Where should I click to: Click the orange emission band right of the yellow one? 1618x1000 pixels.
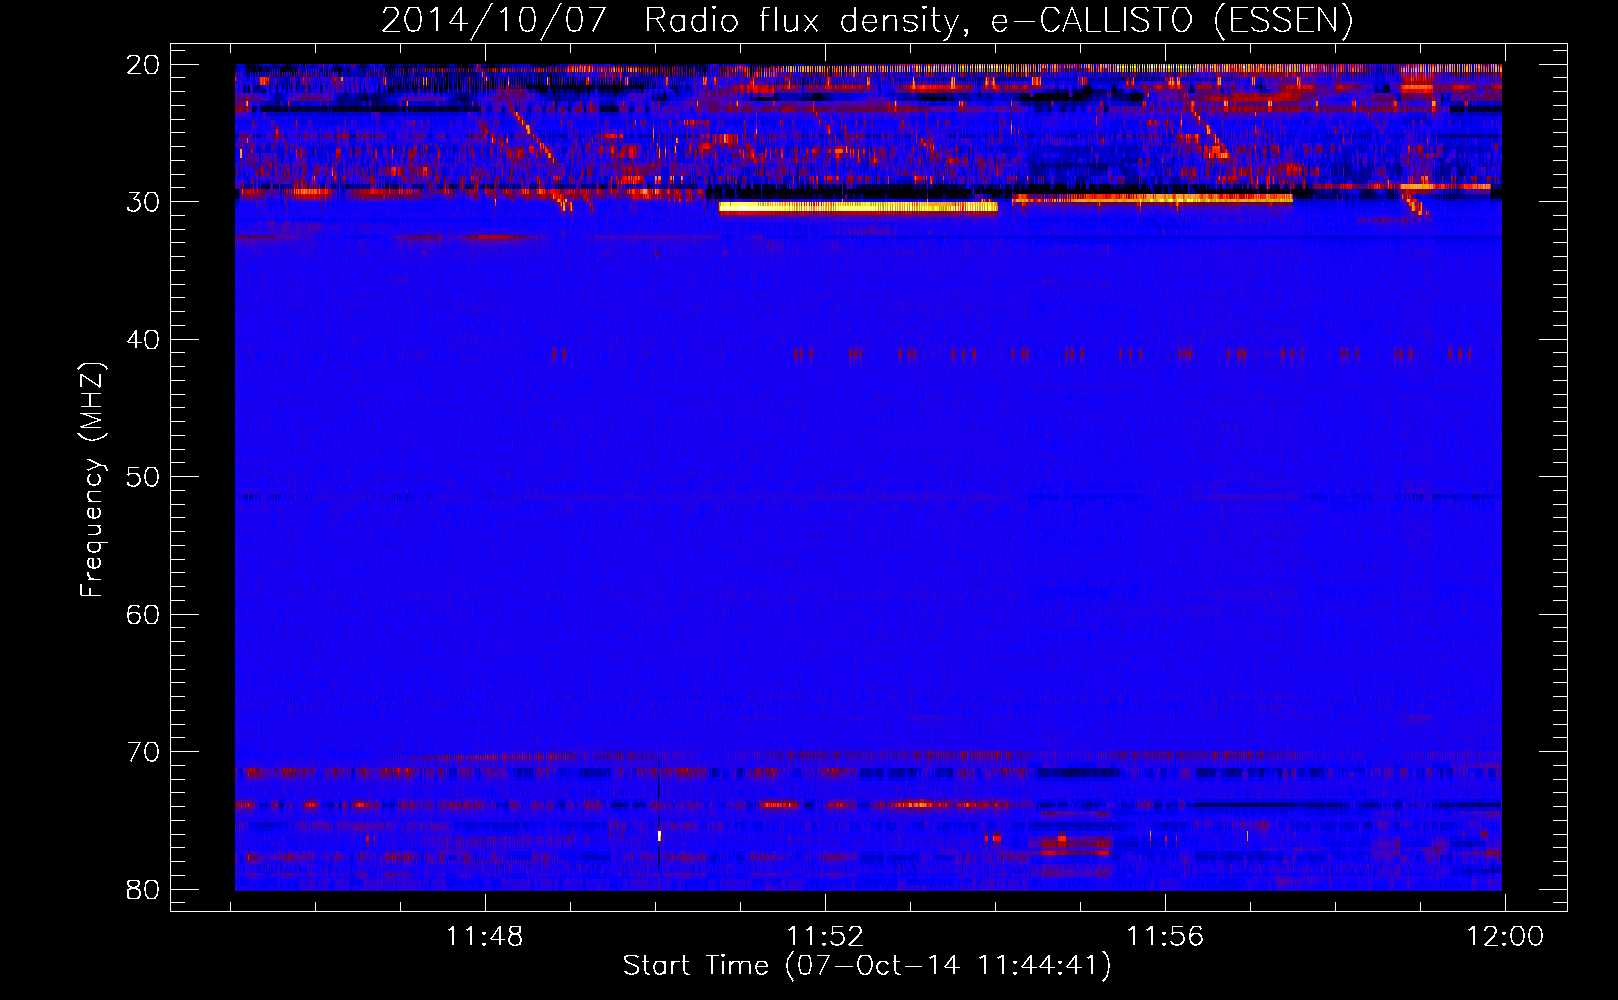click(1152, 199)
